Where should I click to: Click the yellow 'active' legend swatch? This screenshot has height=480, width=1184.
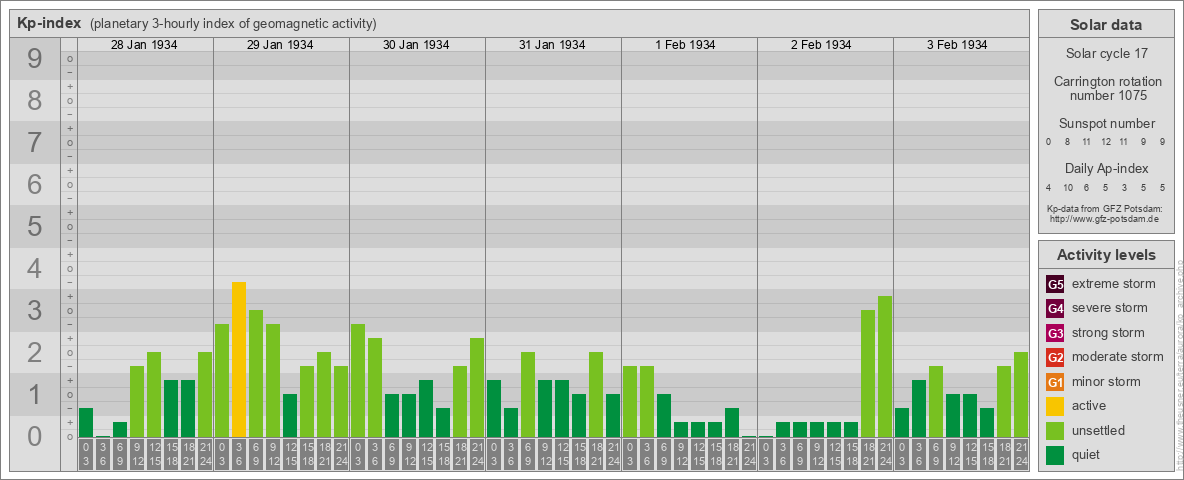click(x=1056, y=406)
